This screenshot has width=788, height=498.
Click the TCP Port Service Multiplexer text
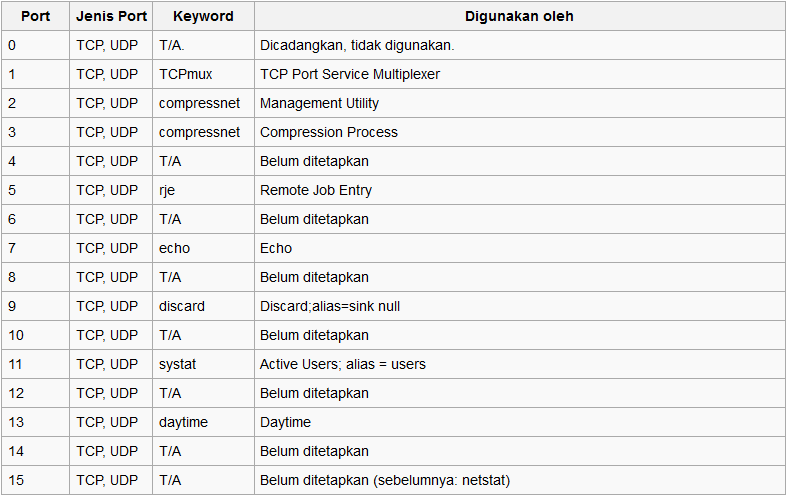click(x=350, y=74)
